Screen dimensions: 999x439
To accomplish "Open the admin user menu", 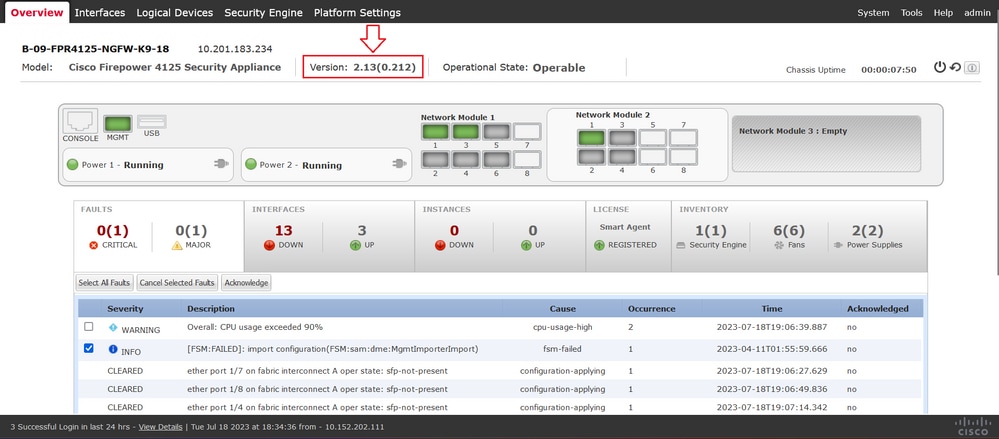I will (x=977, y=13).
